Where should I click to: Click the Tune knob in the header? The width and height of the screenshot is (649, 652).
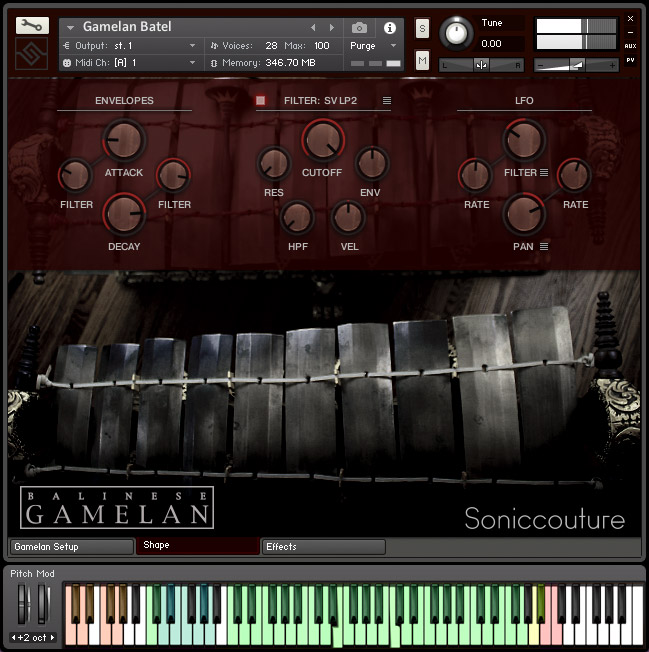pyautogui.click(x=457, y=33)
